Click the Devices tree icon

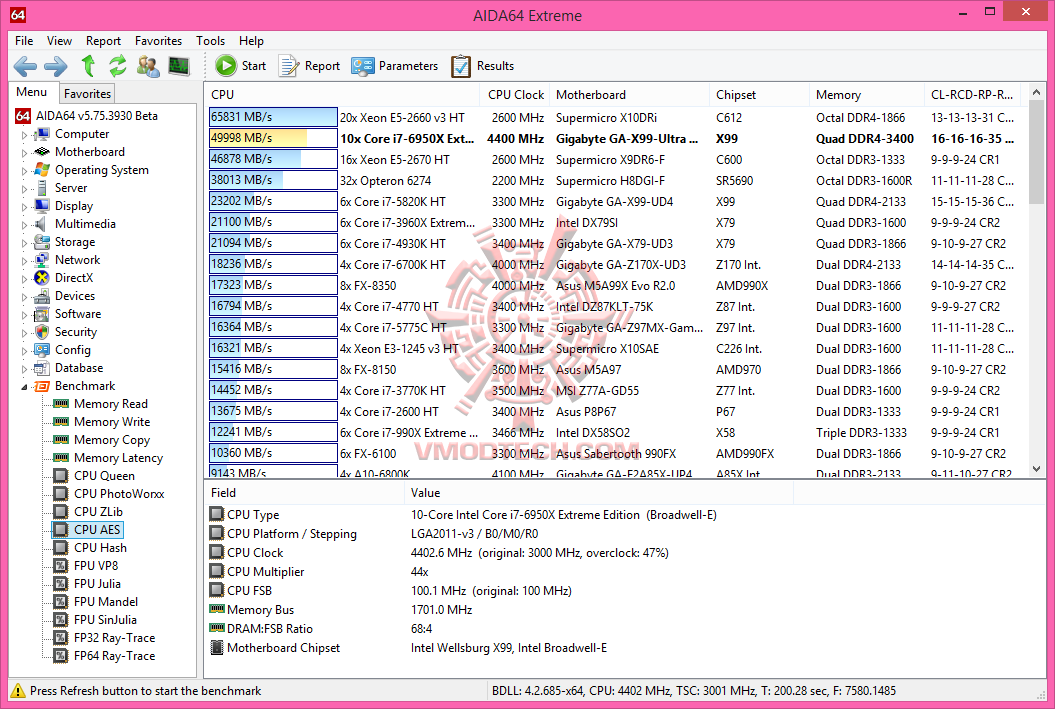point(42,296)
